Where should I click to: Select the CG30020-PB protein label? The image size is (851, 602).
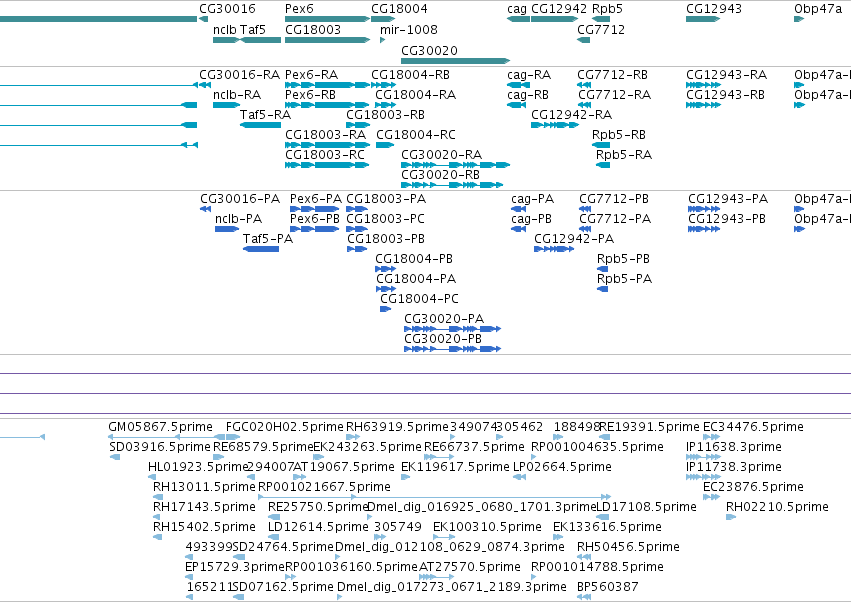pos(443,339)
